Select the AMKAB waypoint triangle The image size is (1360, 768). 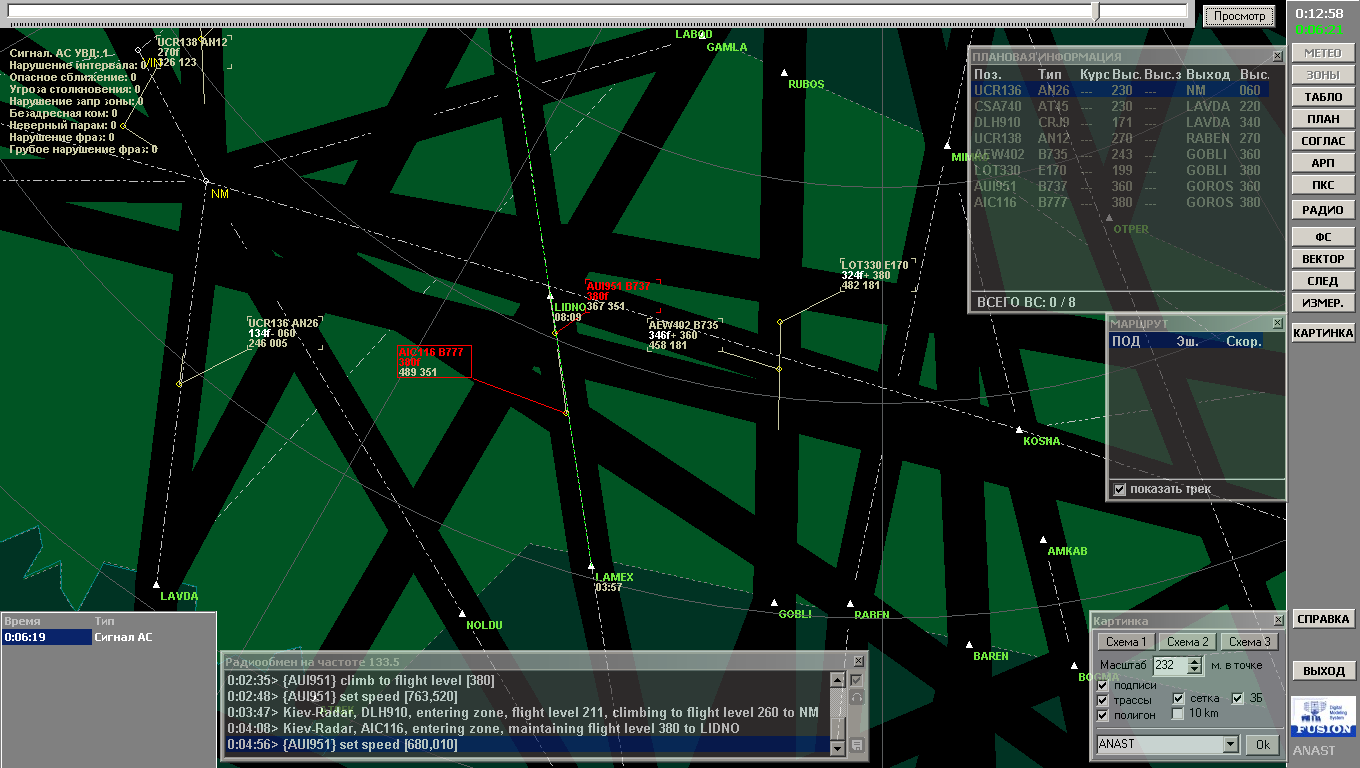coord(1043,539)
